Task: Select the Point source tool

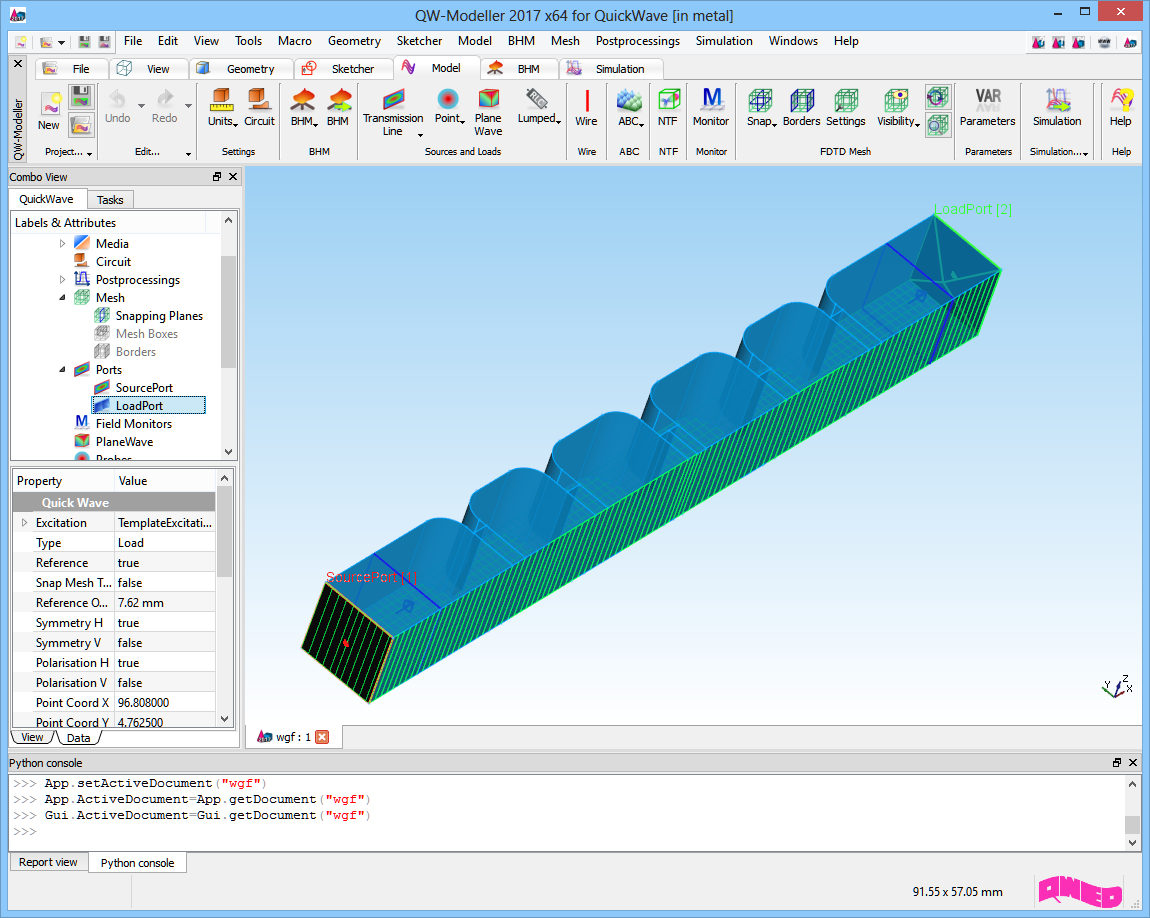Action: pos(447,98)
